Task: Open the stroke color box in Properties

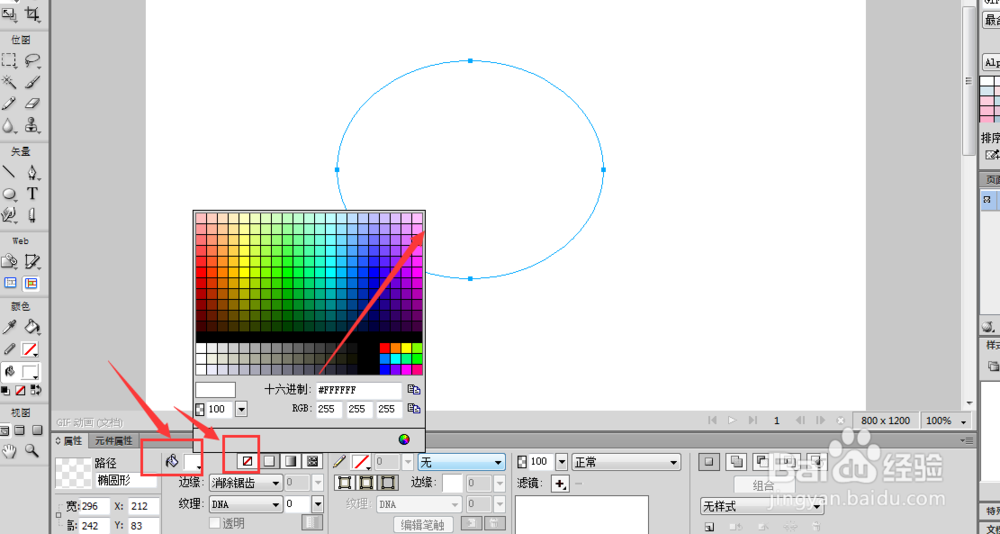Action: click(362, 462)
